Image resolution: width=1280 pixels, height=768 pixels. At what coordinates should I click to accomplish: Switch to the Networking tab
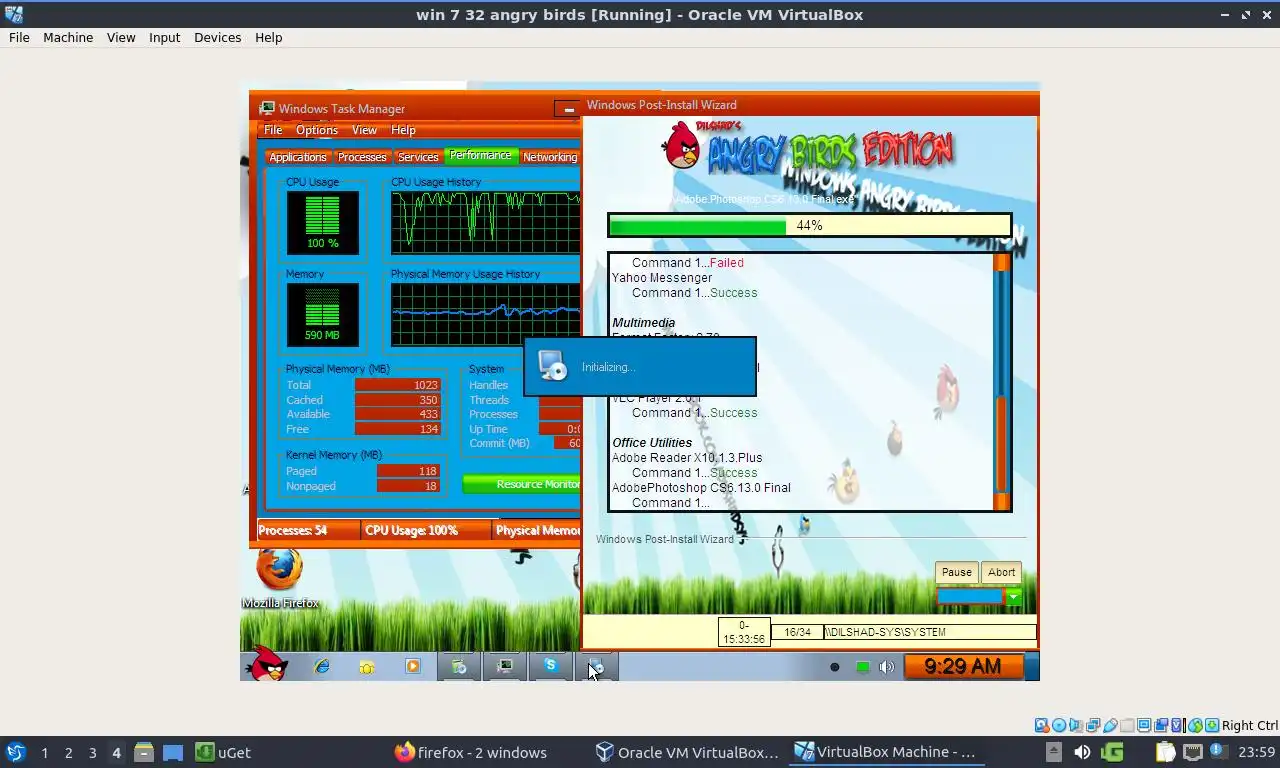point(549,157)
